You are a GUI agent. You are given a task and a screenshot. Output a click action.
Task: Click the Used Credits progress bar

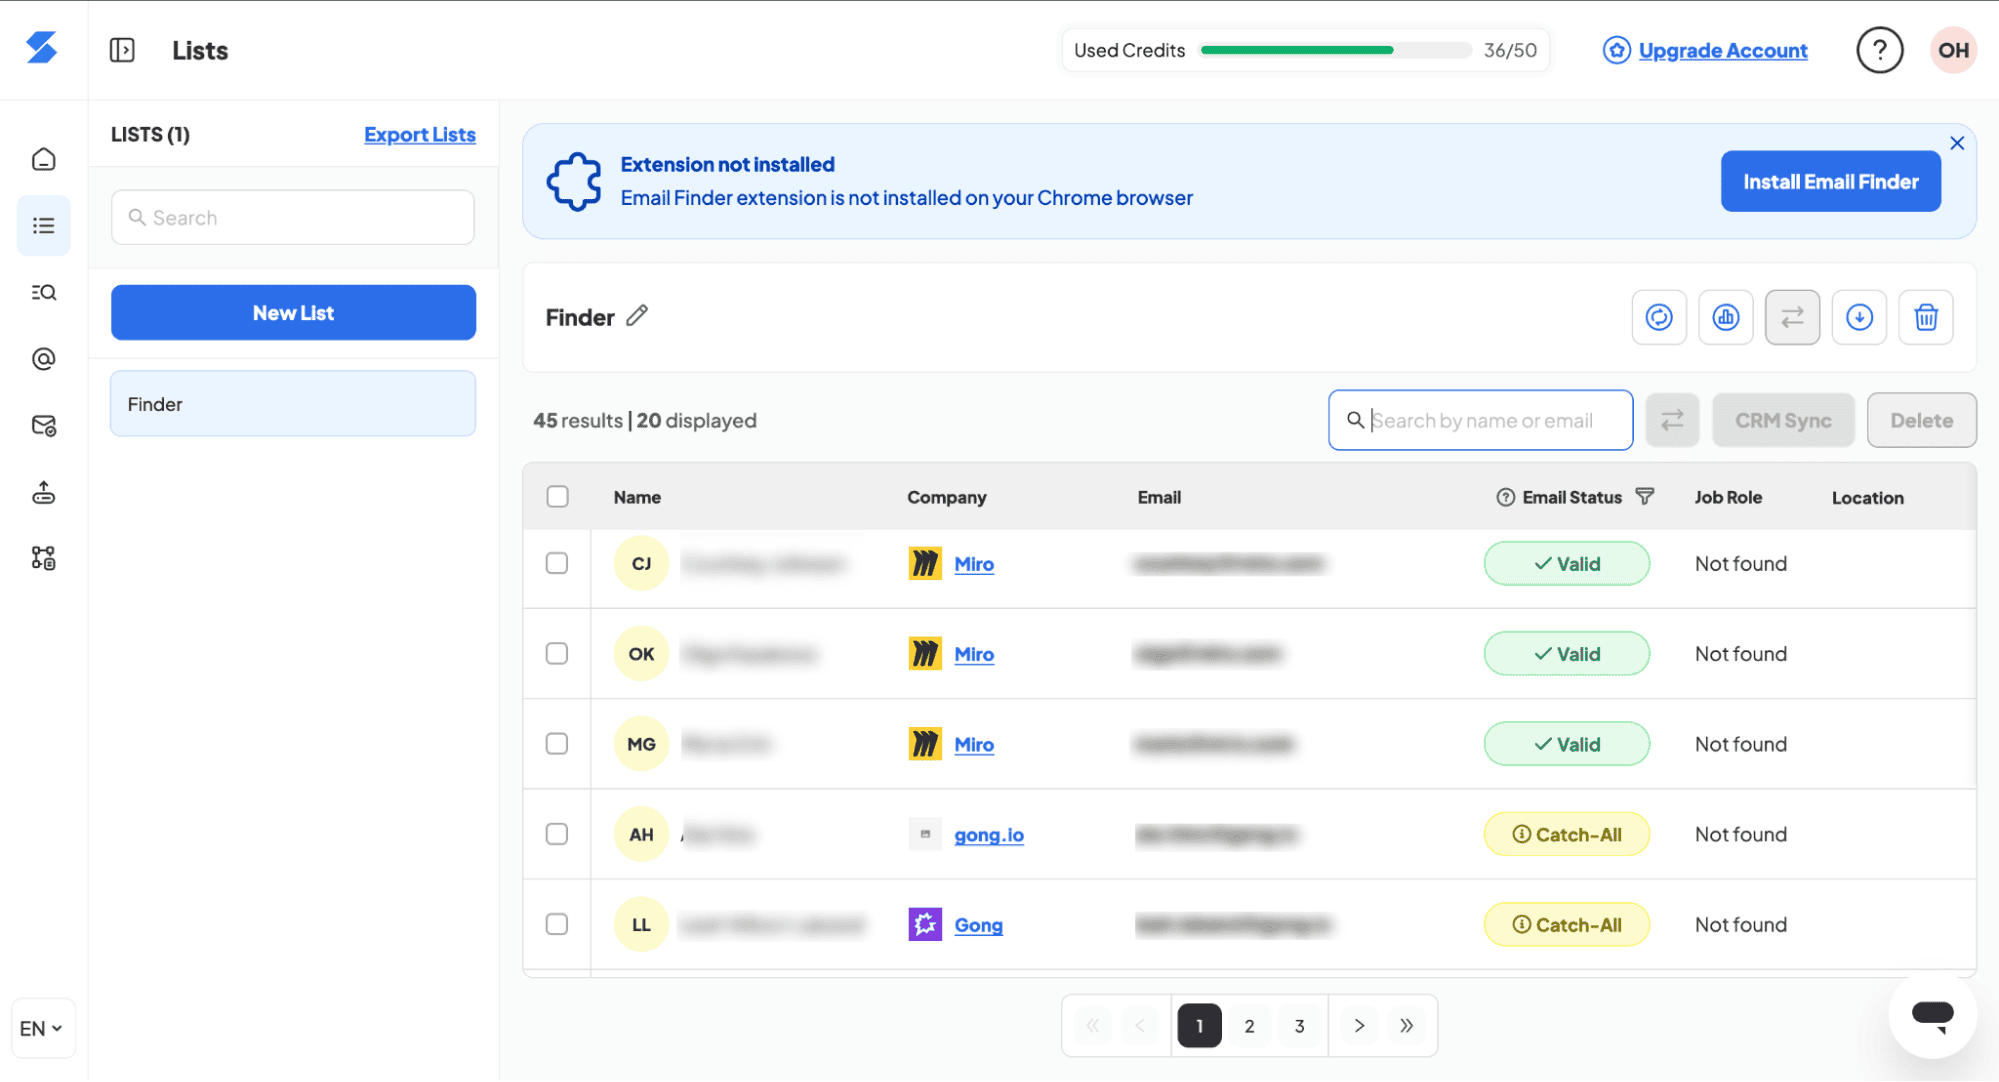click(x=1336, y=50)
